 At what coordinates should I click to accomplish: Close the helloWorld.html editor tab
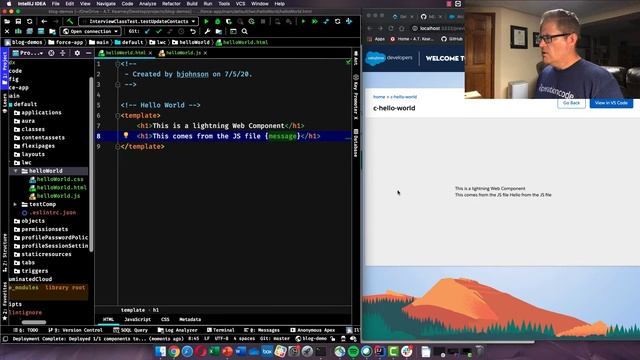[x=150, y=53]
